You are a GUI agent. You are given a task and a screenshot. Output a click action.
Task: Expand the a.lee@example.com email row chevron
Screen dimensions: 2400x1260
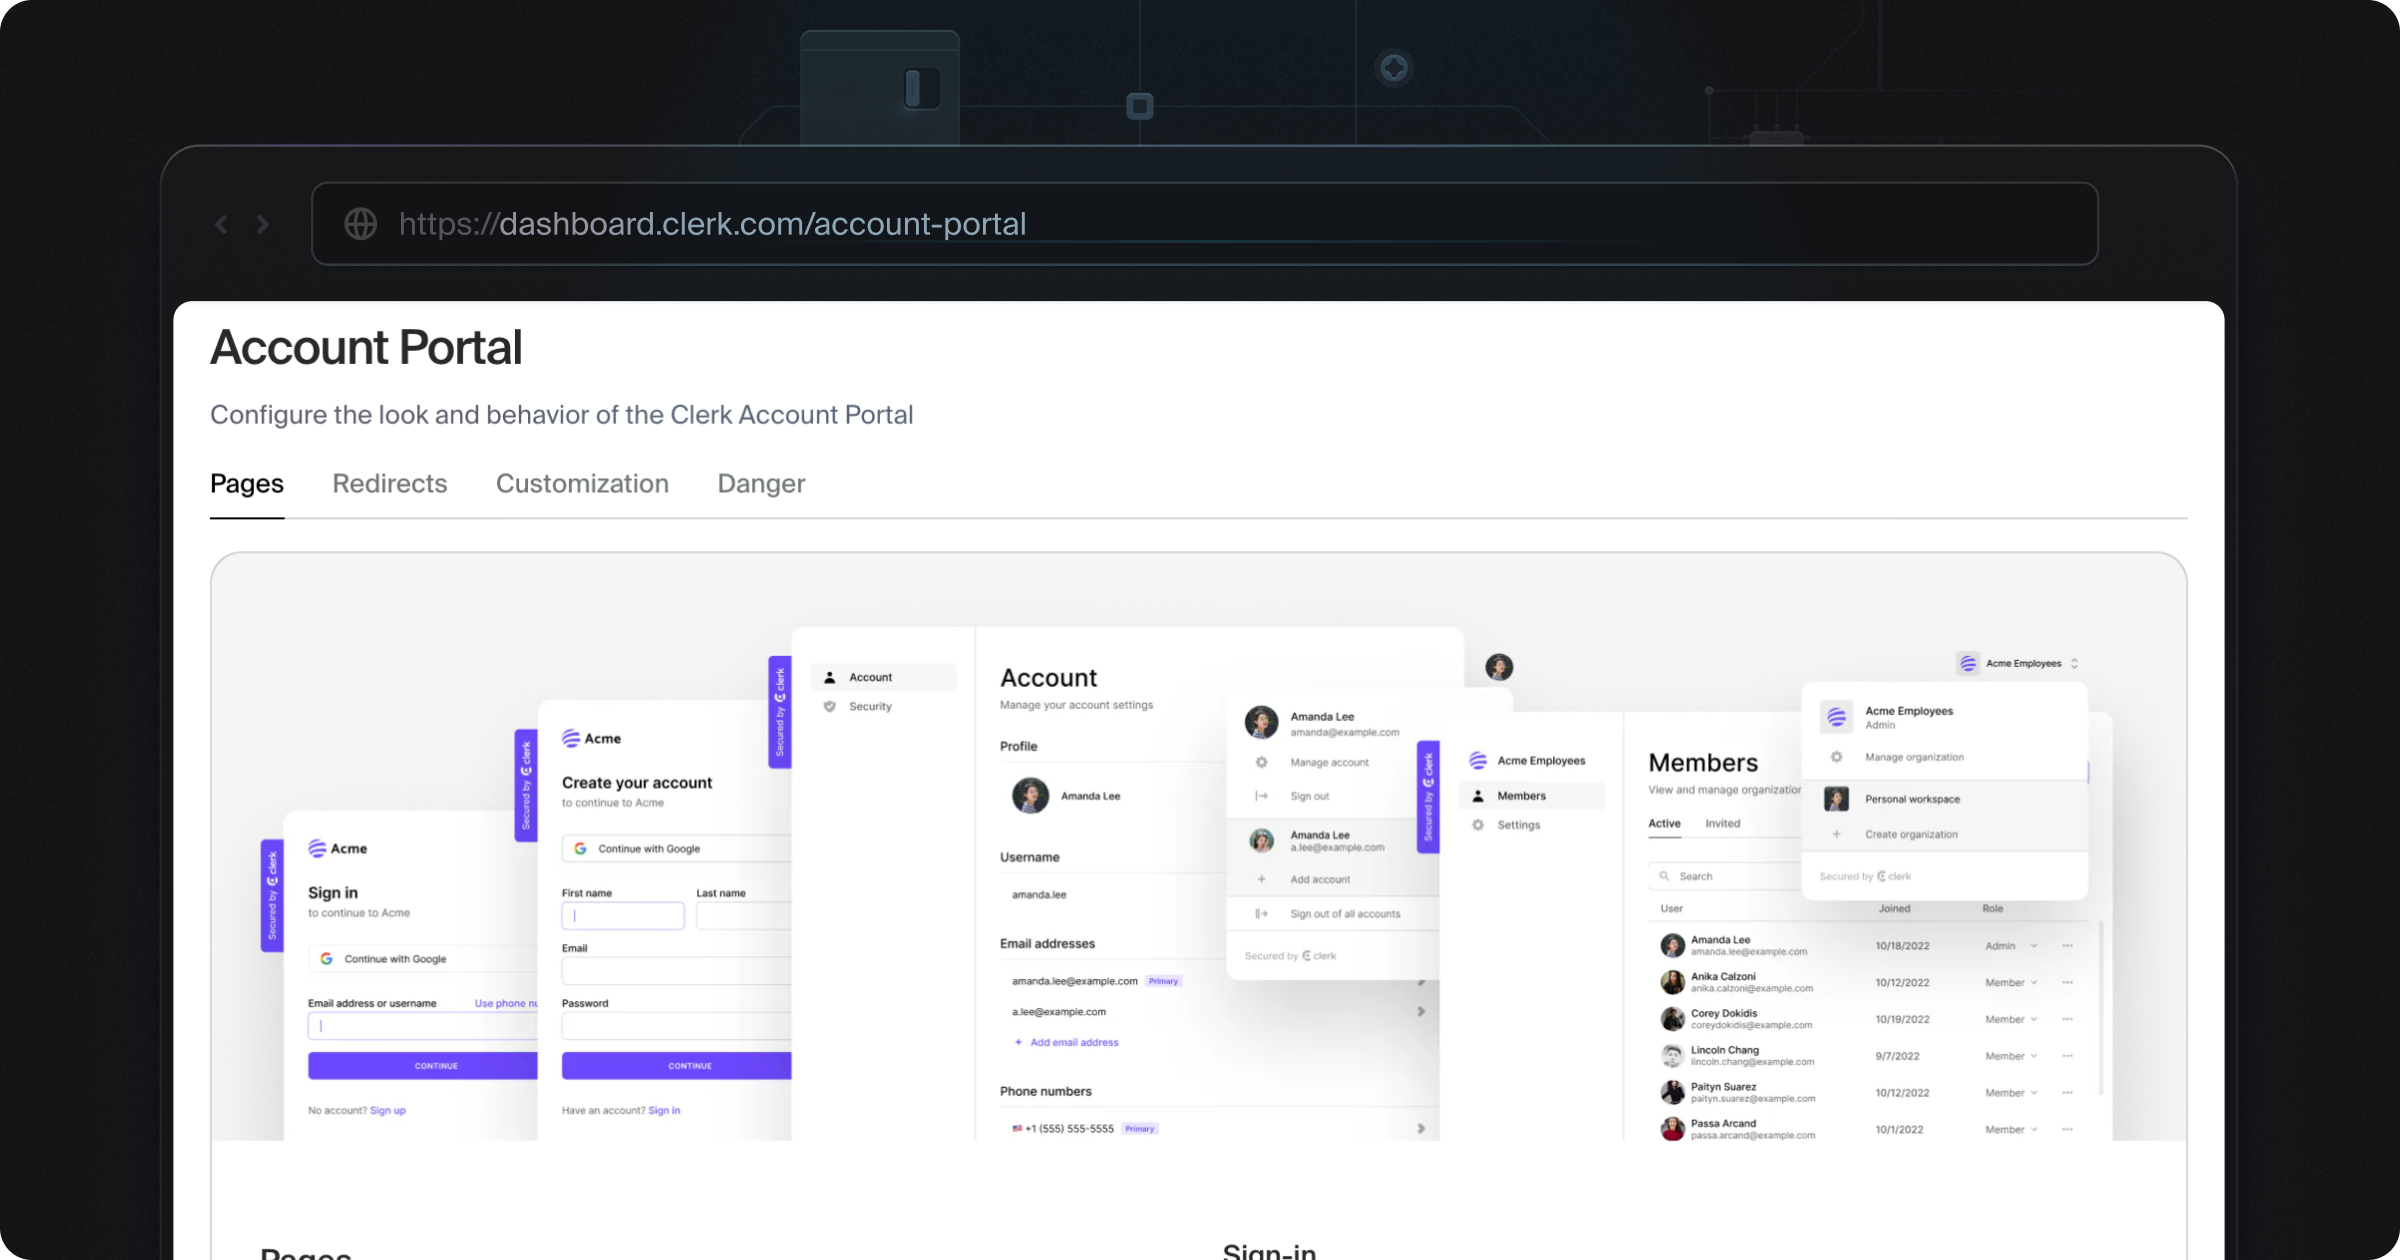1421,1012
